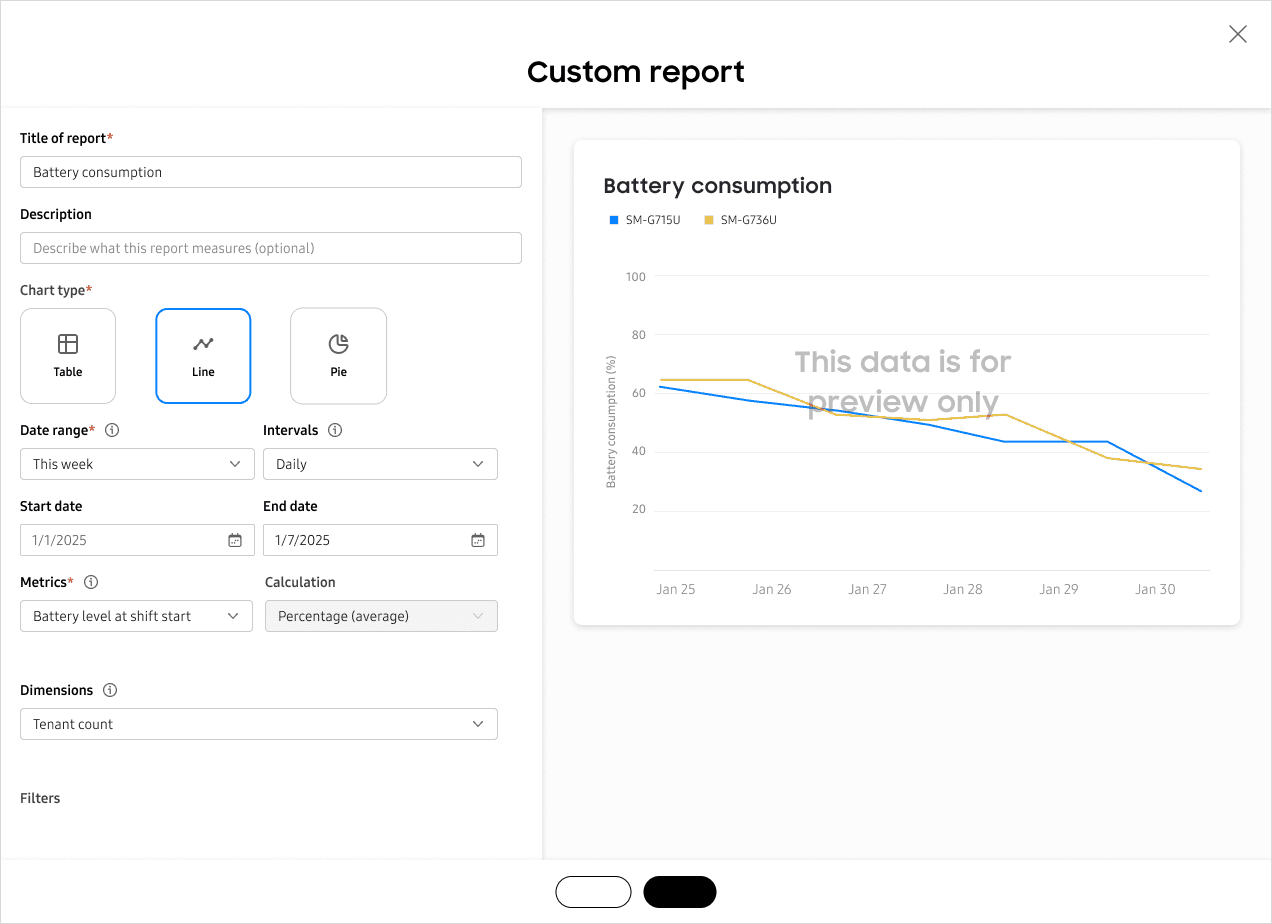Click the 100 y-axis value
The height and width of the screenshot is (924, 1272).
636,276
